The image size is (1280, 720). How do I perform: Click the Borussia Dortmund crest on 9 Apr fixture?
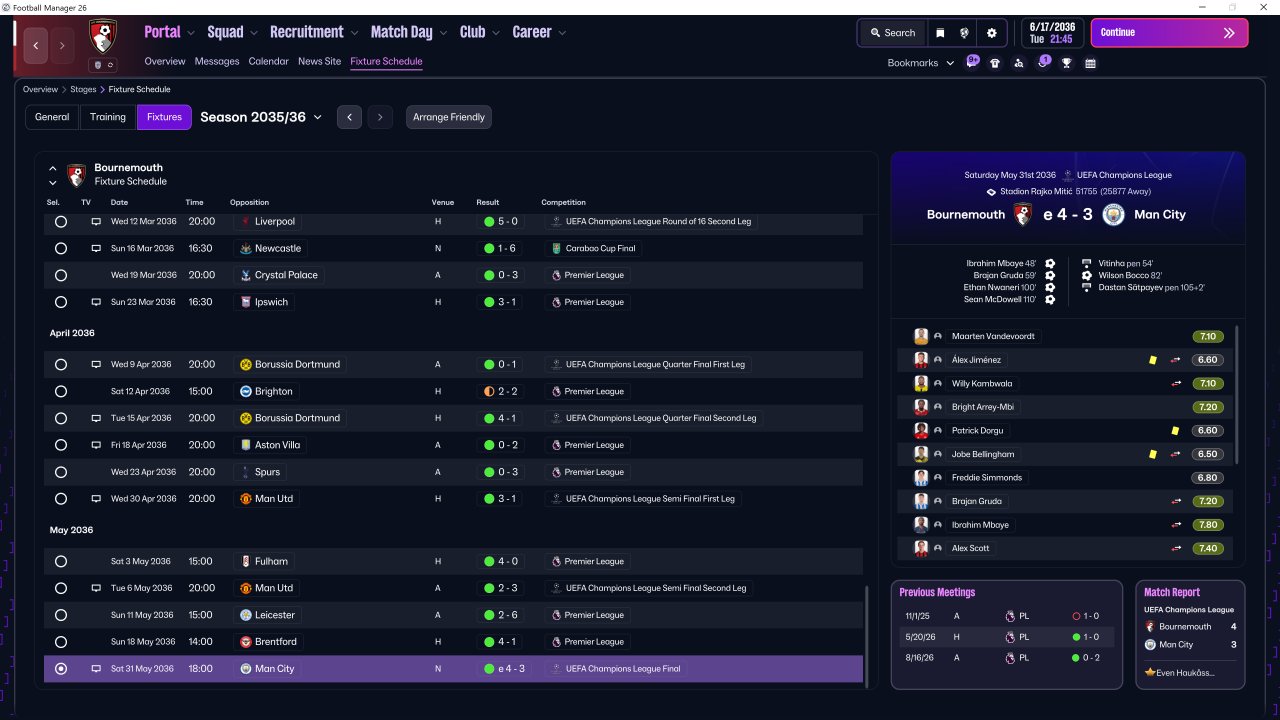click(x=246, y=364)
